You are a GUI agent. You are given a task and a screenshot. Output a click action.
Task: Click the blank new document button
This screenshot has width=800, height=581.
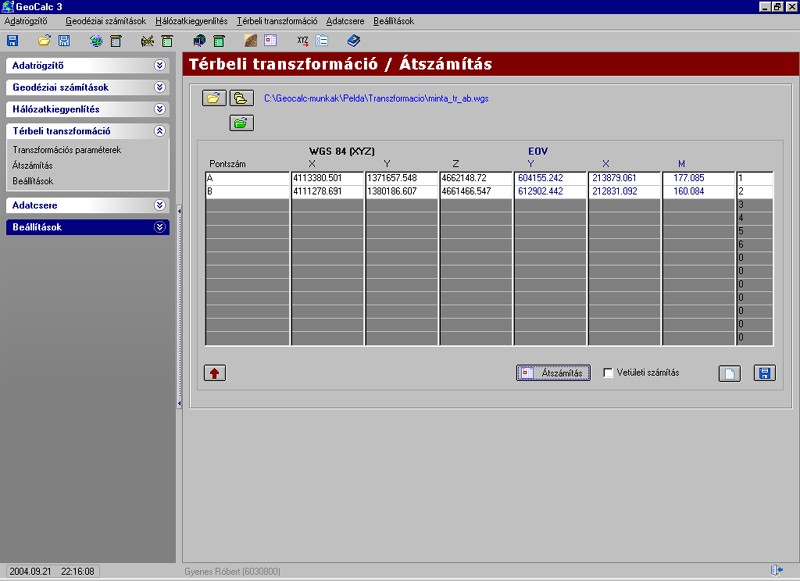[x=729, y=373]
